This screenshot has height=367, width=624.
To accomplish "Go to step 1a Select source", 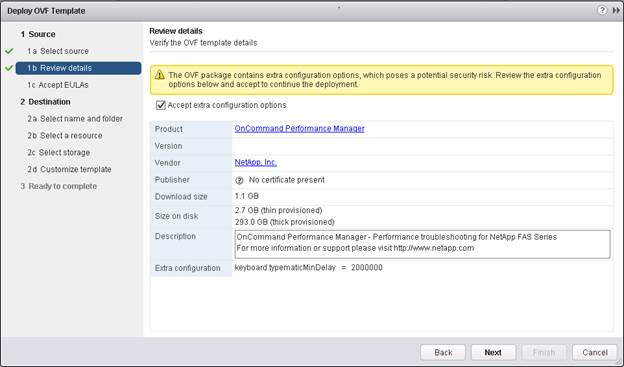I will [58, 51].
